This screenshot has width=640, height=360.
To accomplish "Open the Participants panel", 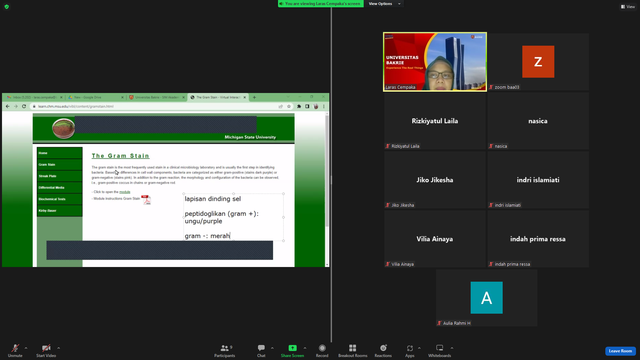I will click(224, 350).
